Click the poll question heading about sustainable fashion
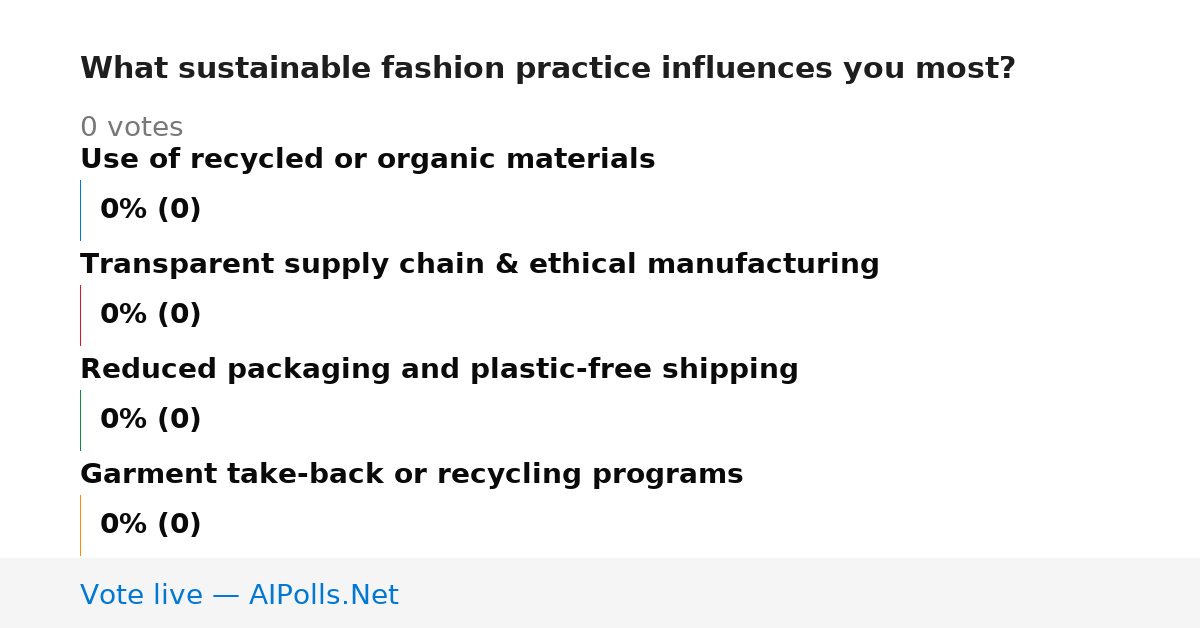Screen dimensions: 1200x628 click(x=547, y=69)
